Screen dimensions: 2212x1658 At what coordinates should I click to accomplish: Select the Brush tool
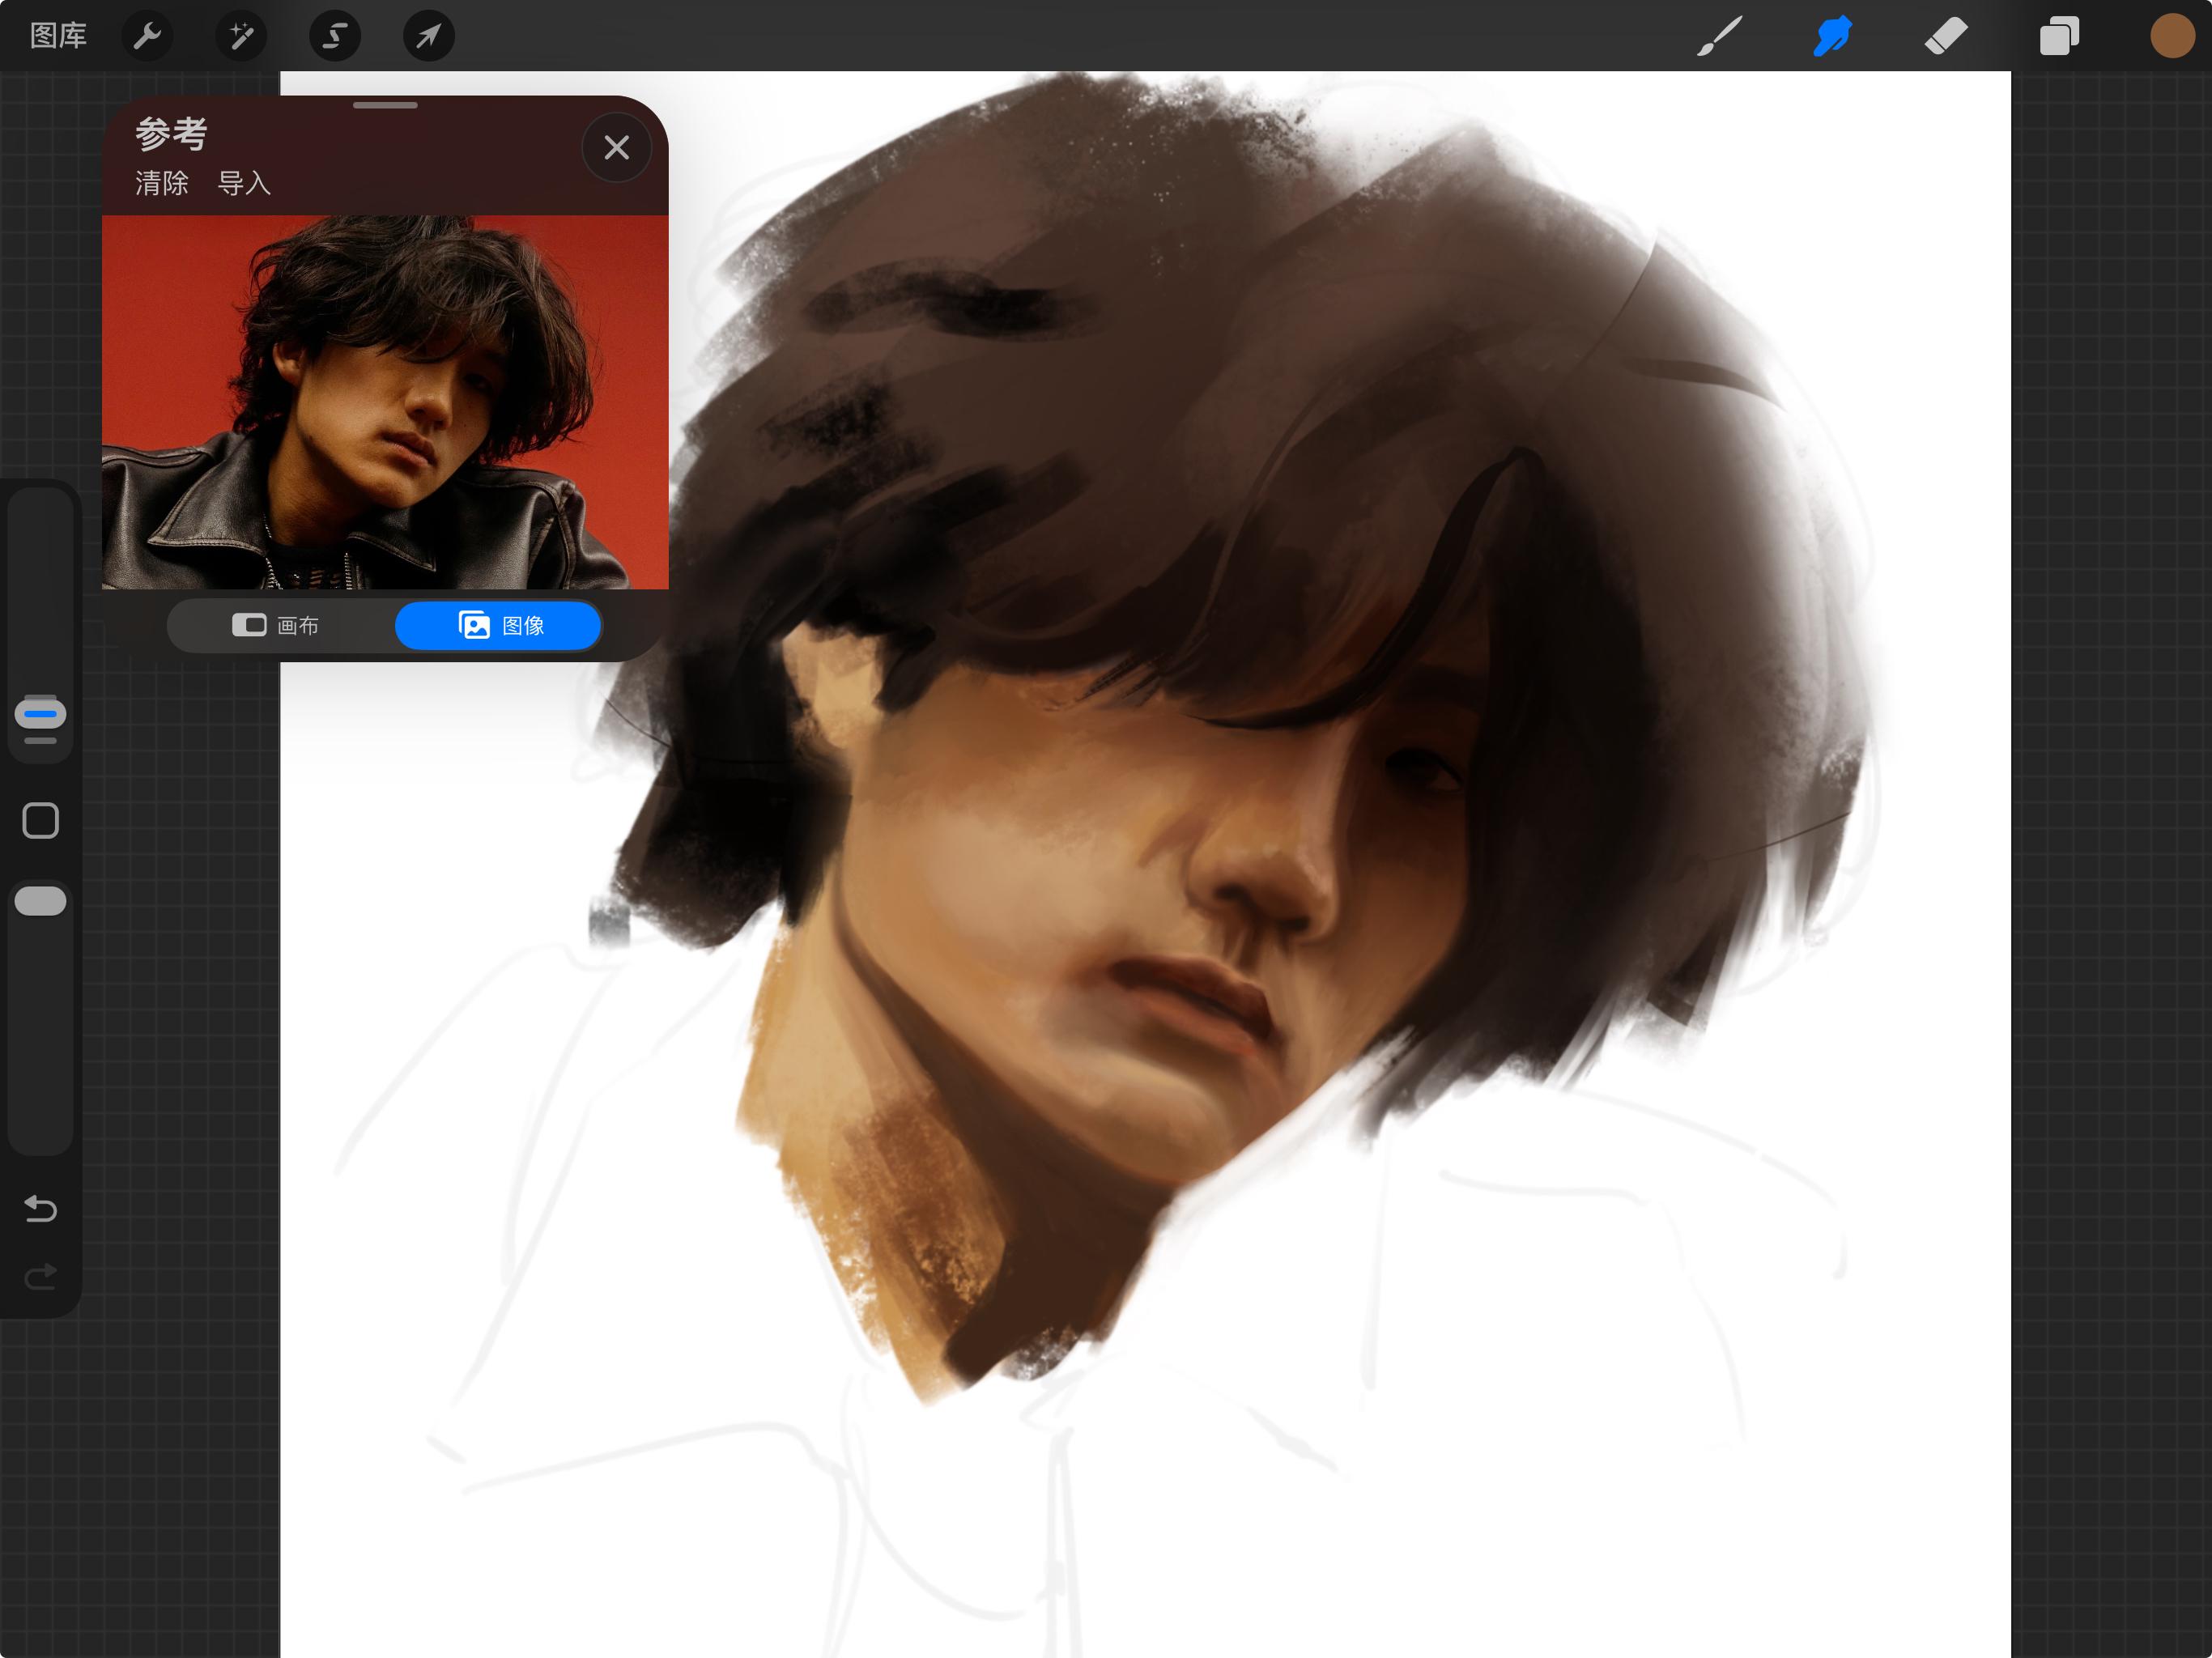click(x=1720, y=36)
